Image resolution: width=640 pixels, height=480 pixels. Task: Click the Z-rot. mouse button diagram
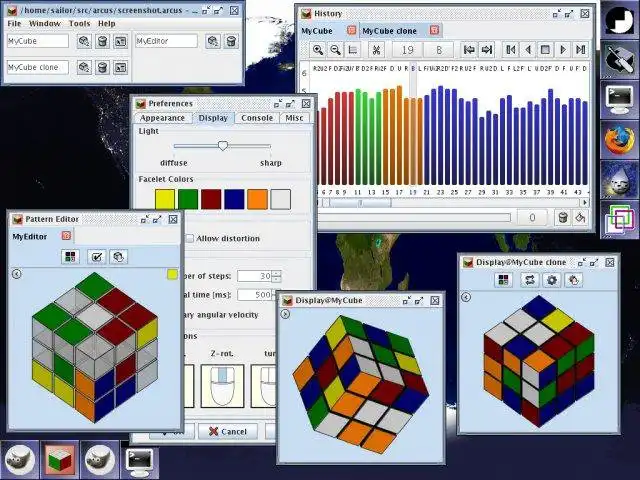pos(222,386)
